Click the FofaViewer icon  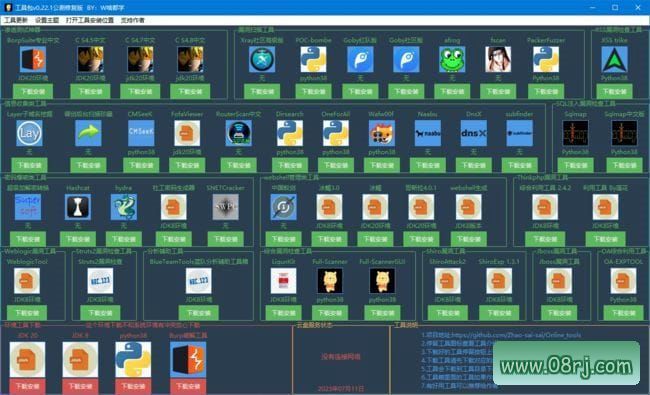pos(187,133)
